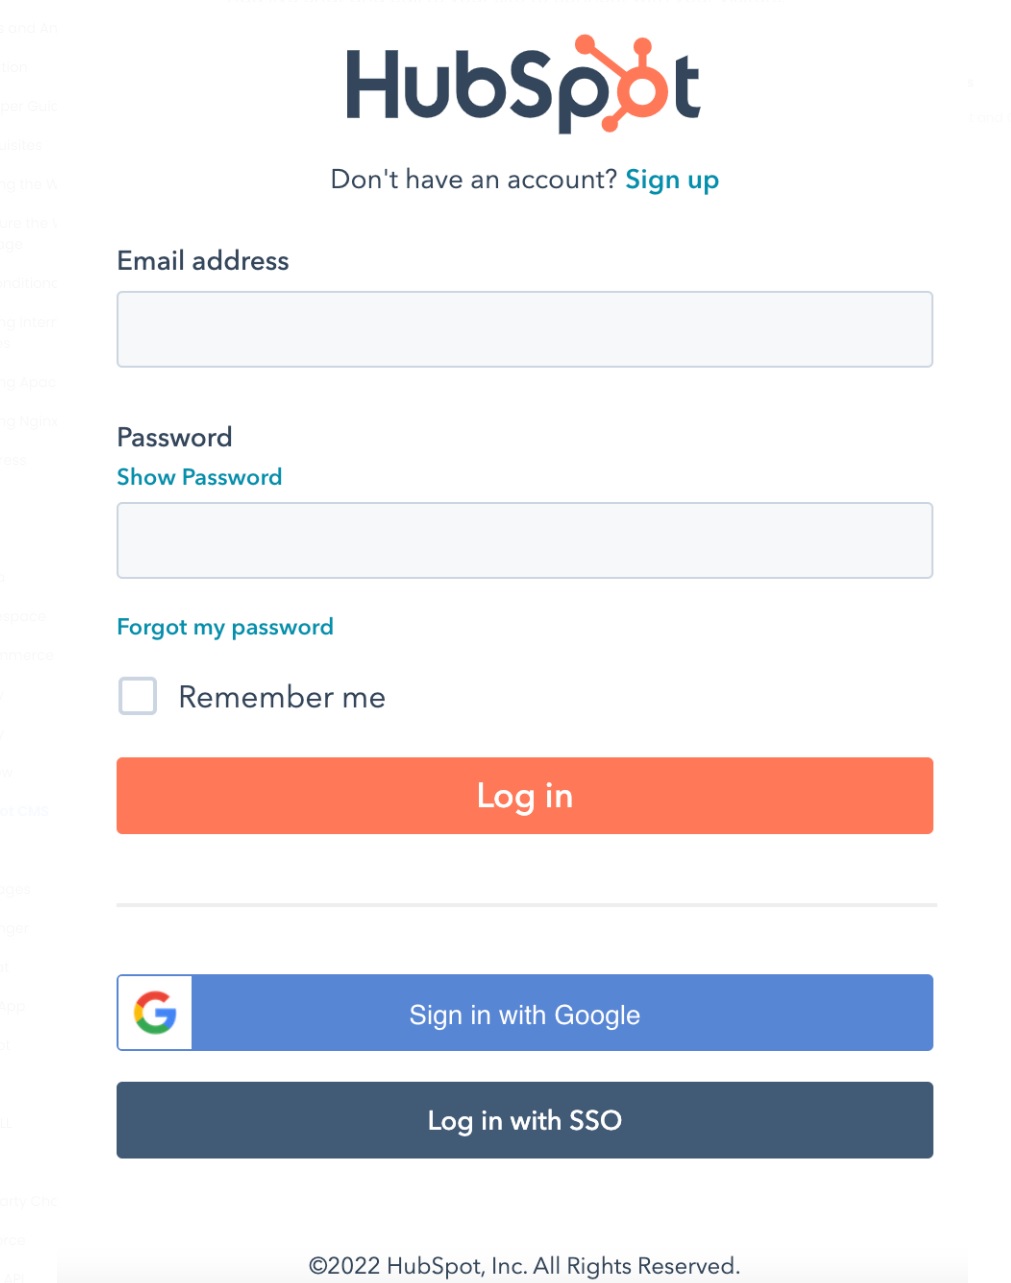1011x1283 pixels.
Task: Click the faded Conditional sidebar entry
Action: point(28,283)
